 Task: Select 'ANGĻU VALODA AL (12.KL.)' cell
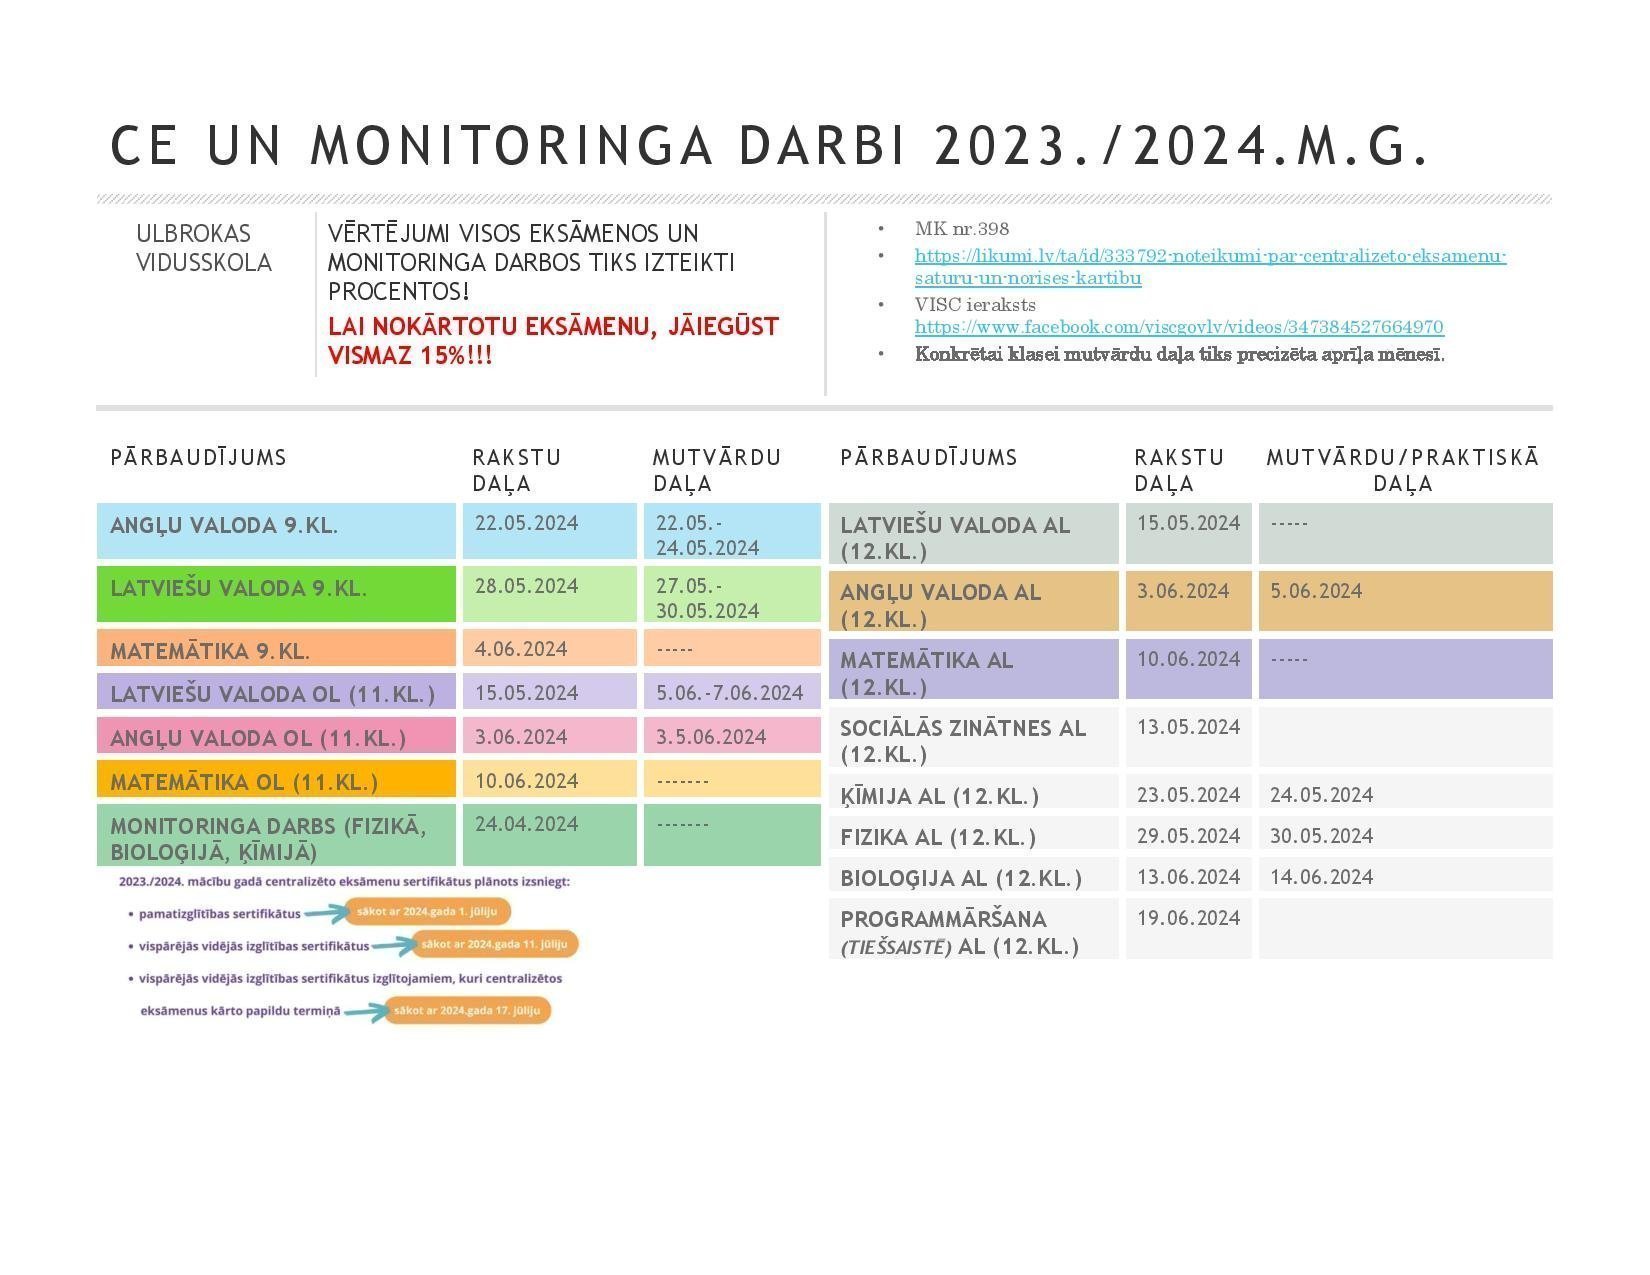pos(974,601)
